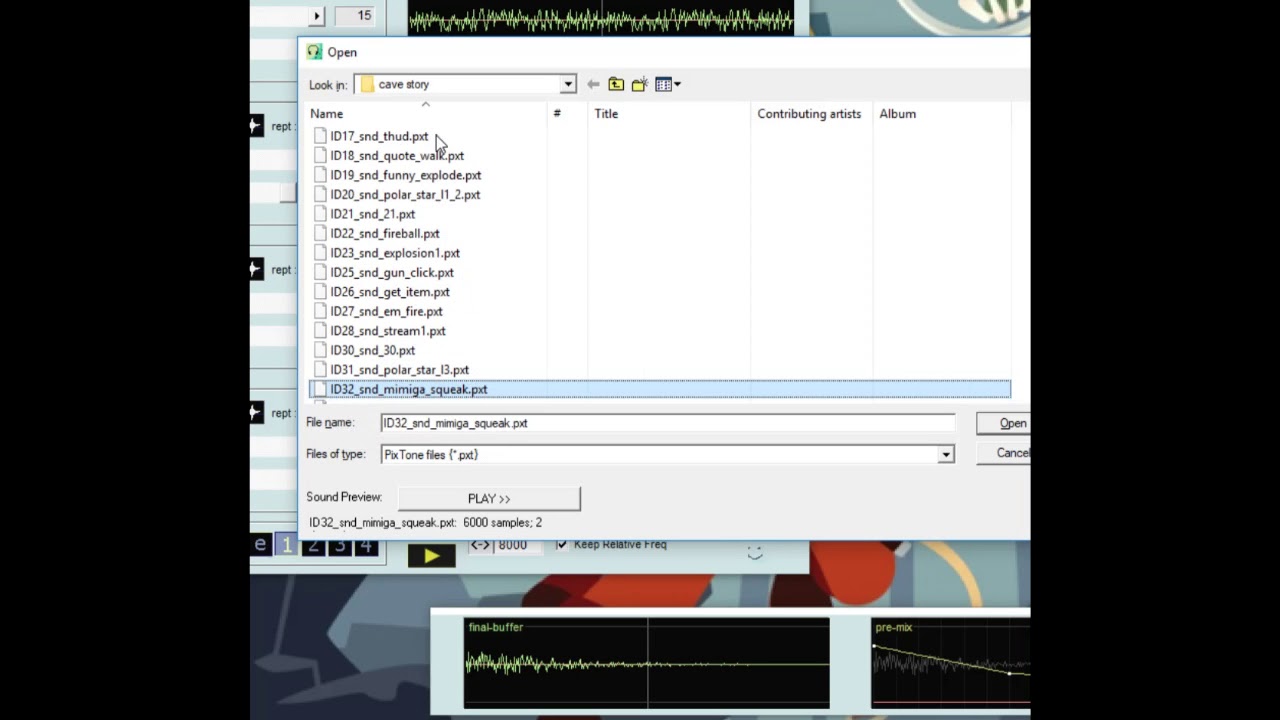
Task: Click the Open button
Action: coord(1003,424)
